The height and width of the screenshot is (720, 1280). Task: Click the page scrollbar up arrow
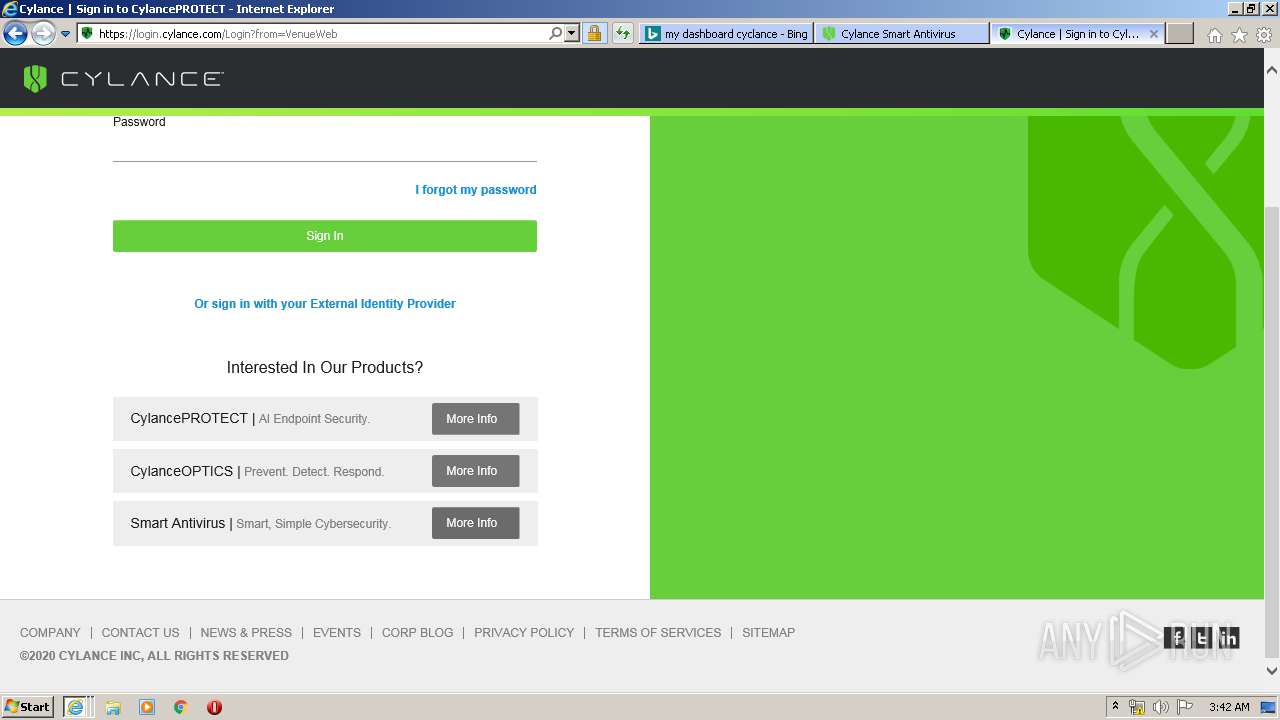pos(1272,71)
